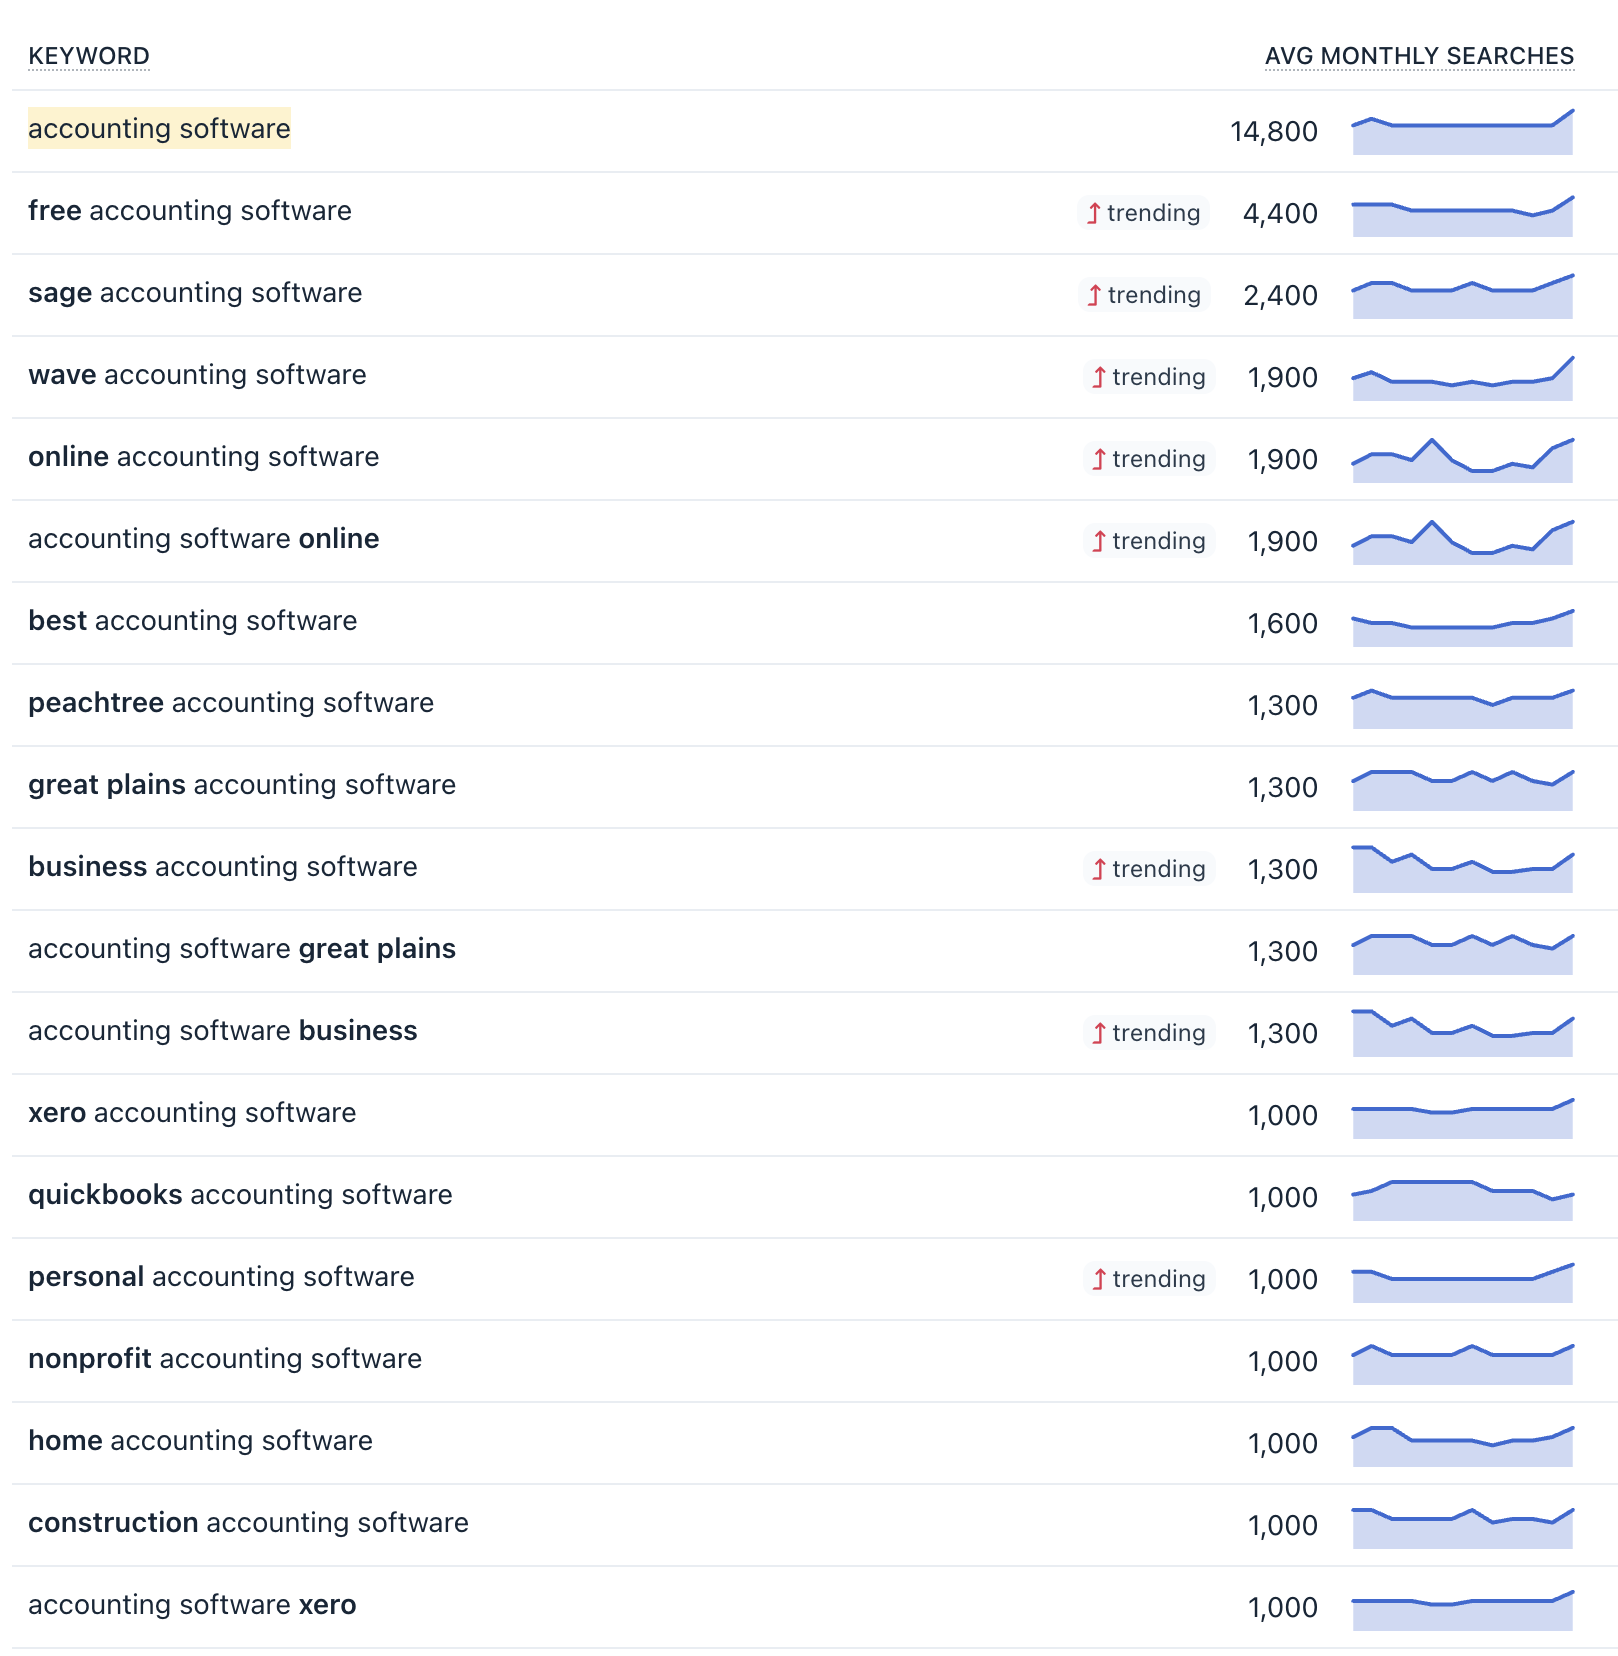Click 'home accounting software' keyword
This screenshot has width=1618, height=1656.
point(200,1441)
